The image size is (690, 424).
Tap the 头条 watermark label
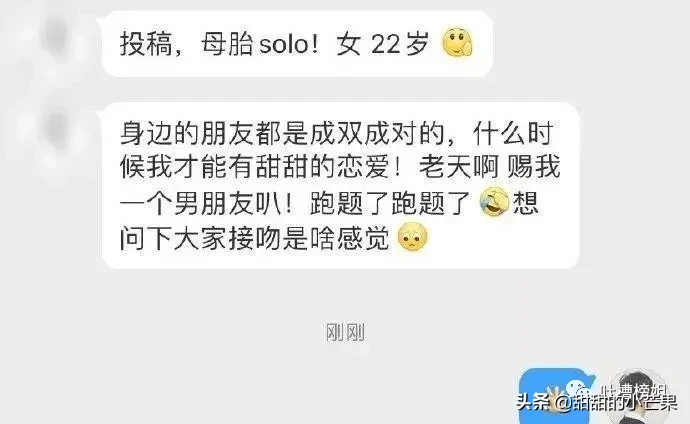pyautogui.click(x=534, y=402)
